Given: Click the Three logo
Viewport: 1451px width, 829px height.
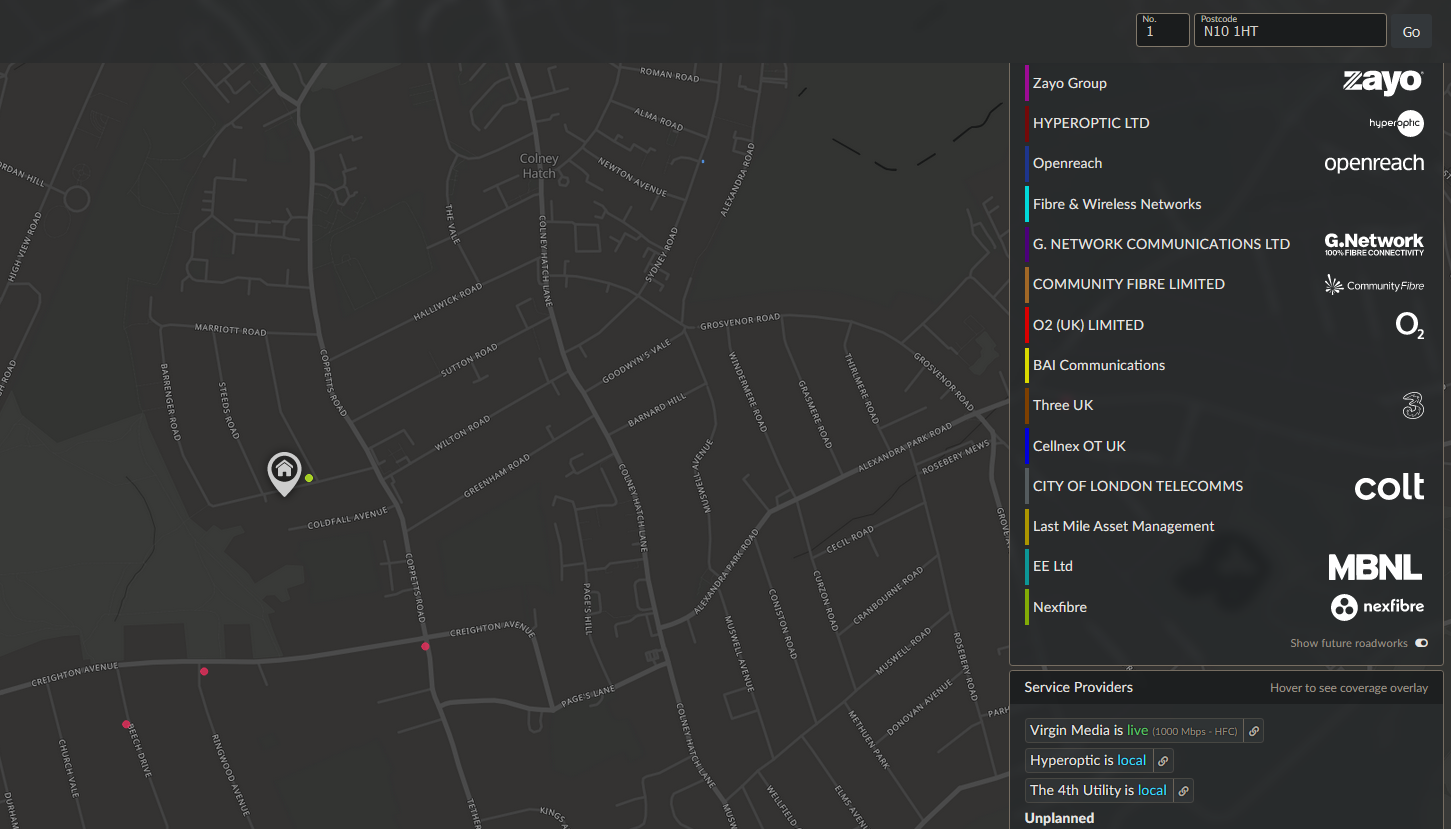Looking at the screenshot, I should (x=1412, y=405).
